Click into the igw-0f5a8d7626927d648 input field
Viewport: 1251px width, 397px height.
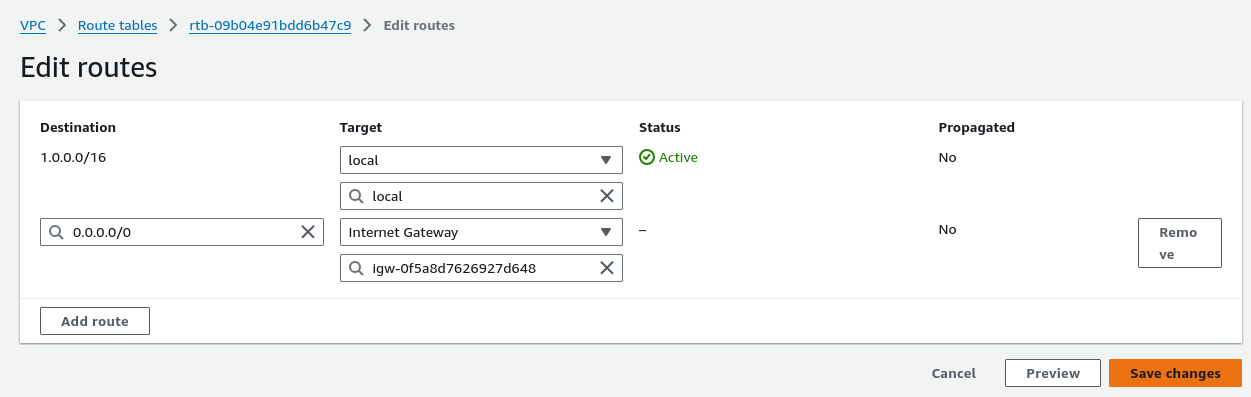click(x=481, y=268)
